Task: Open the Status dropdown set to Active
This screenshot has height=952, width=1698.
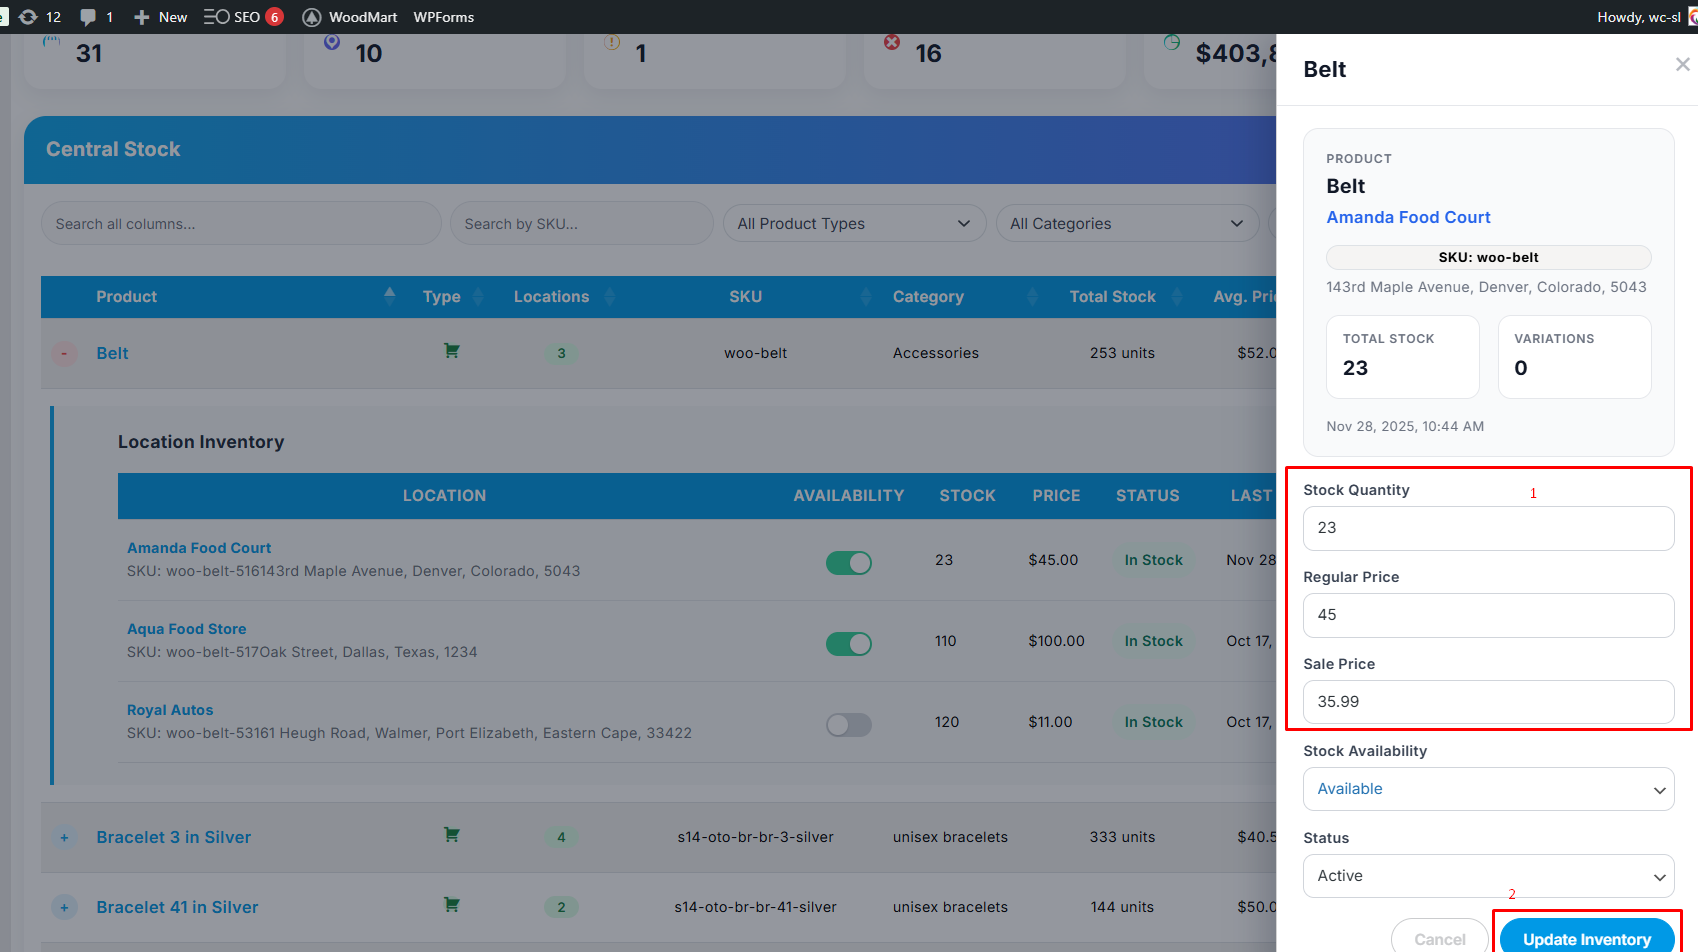Action: click(1488, 876)
